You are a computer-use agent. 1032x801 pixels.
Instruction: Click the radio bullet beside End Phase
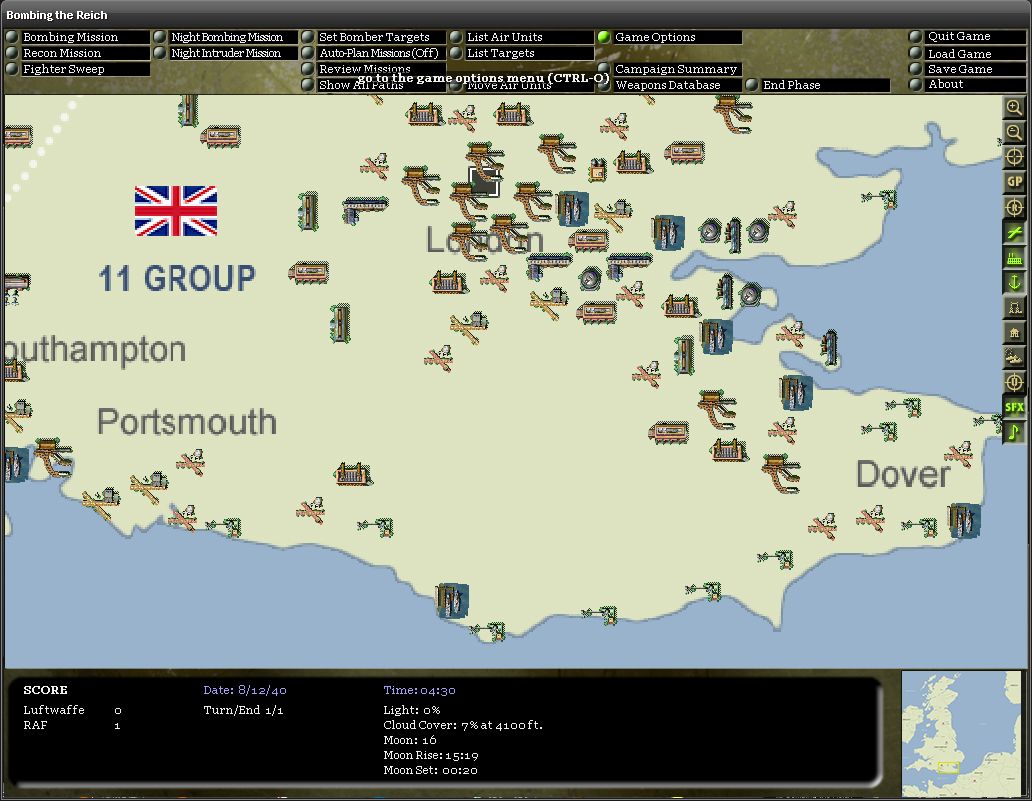coord(752,85)
